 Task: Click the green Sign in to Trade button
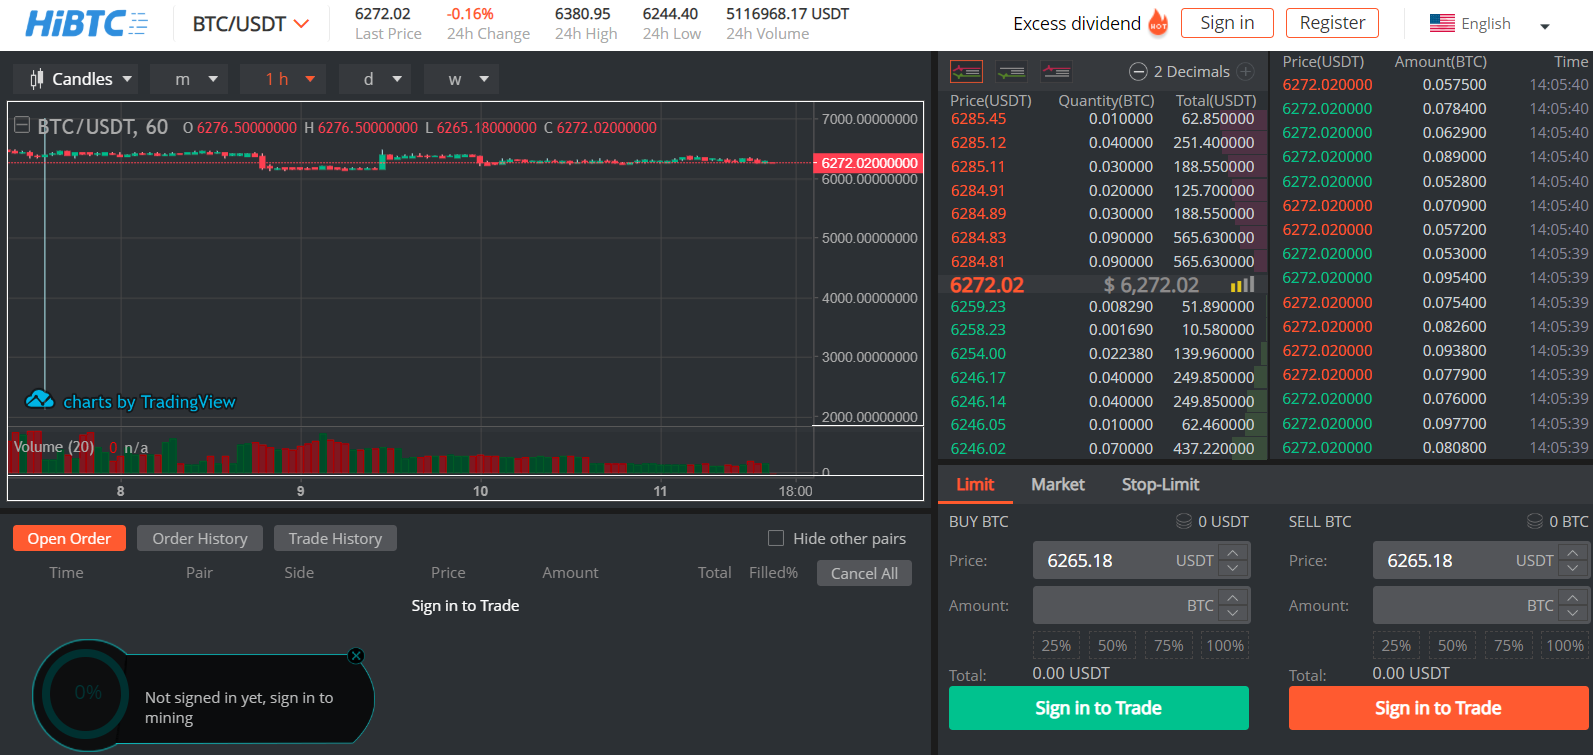coord(1098,708)
